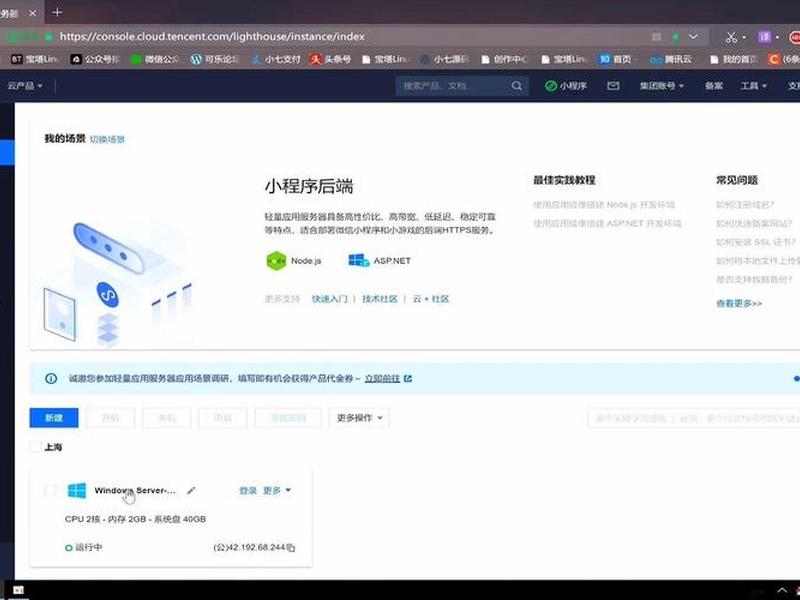Open the 如何安装 SSL 证书 question

click(x=756, y=242)
